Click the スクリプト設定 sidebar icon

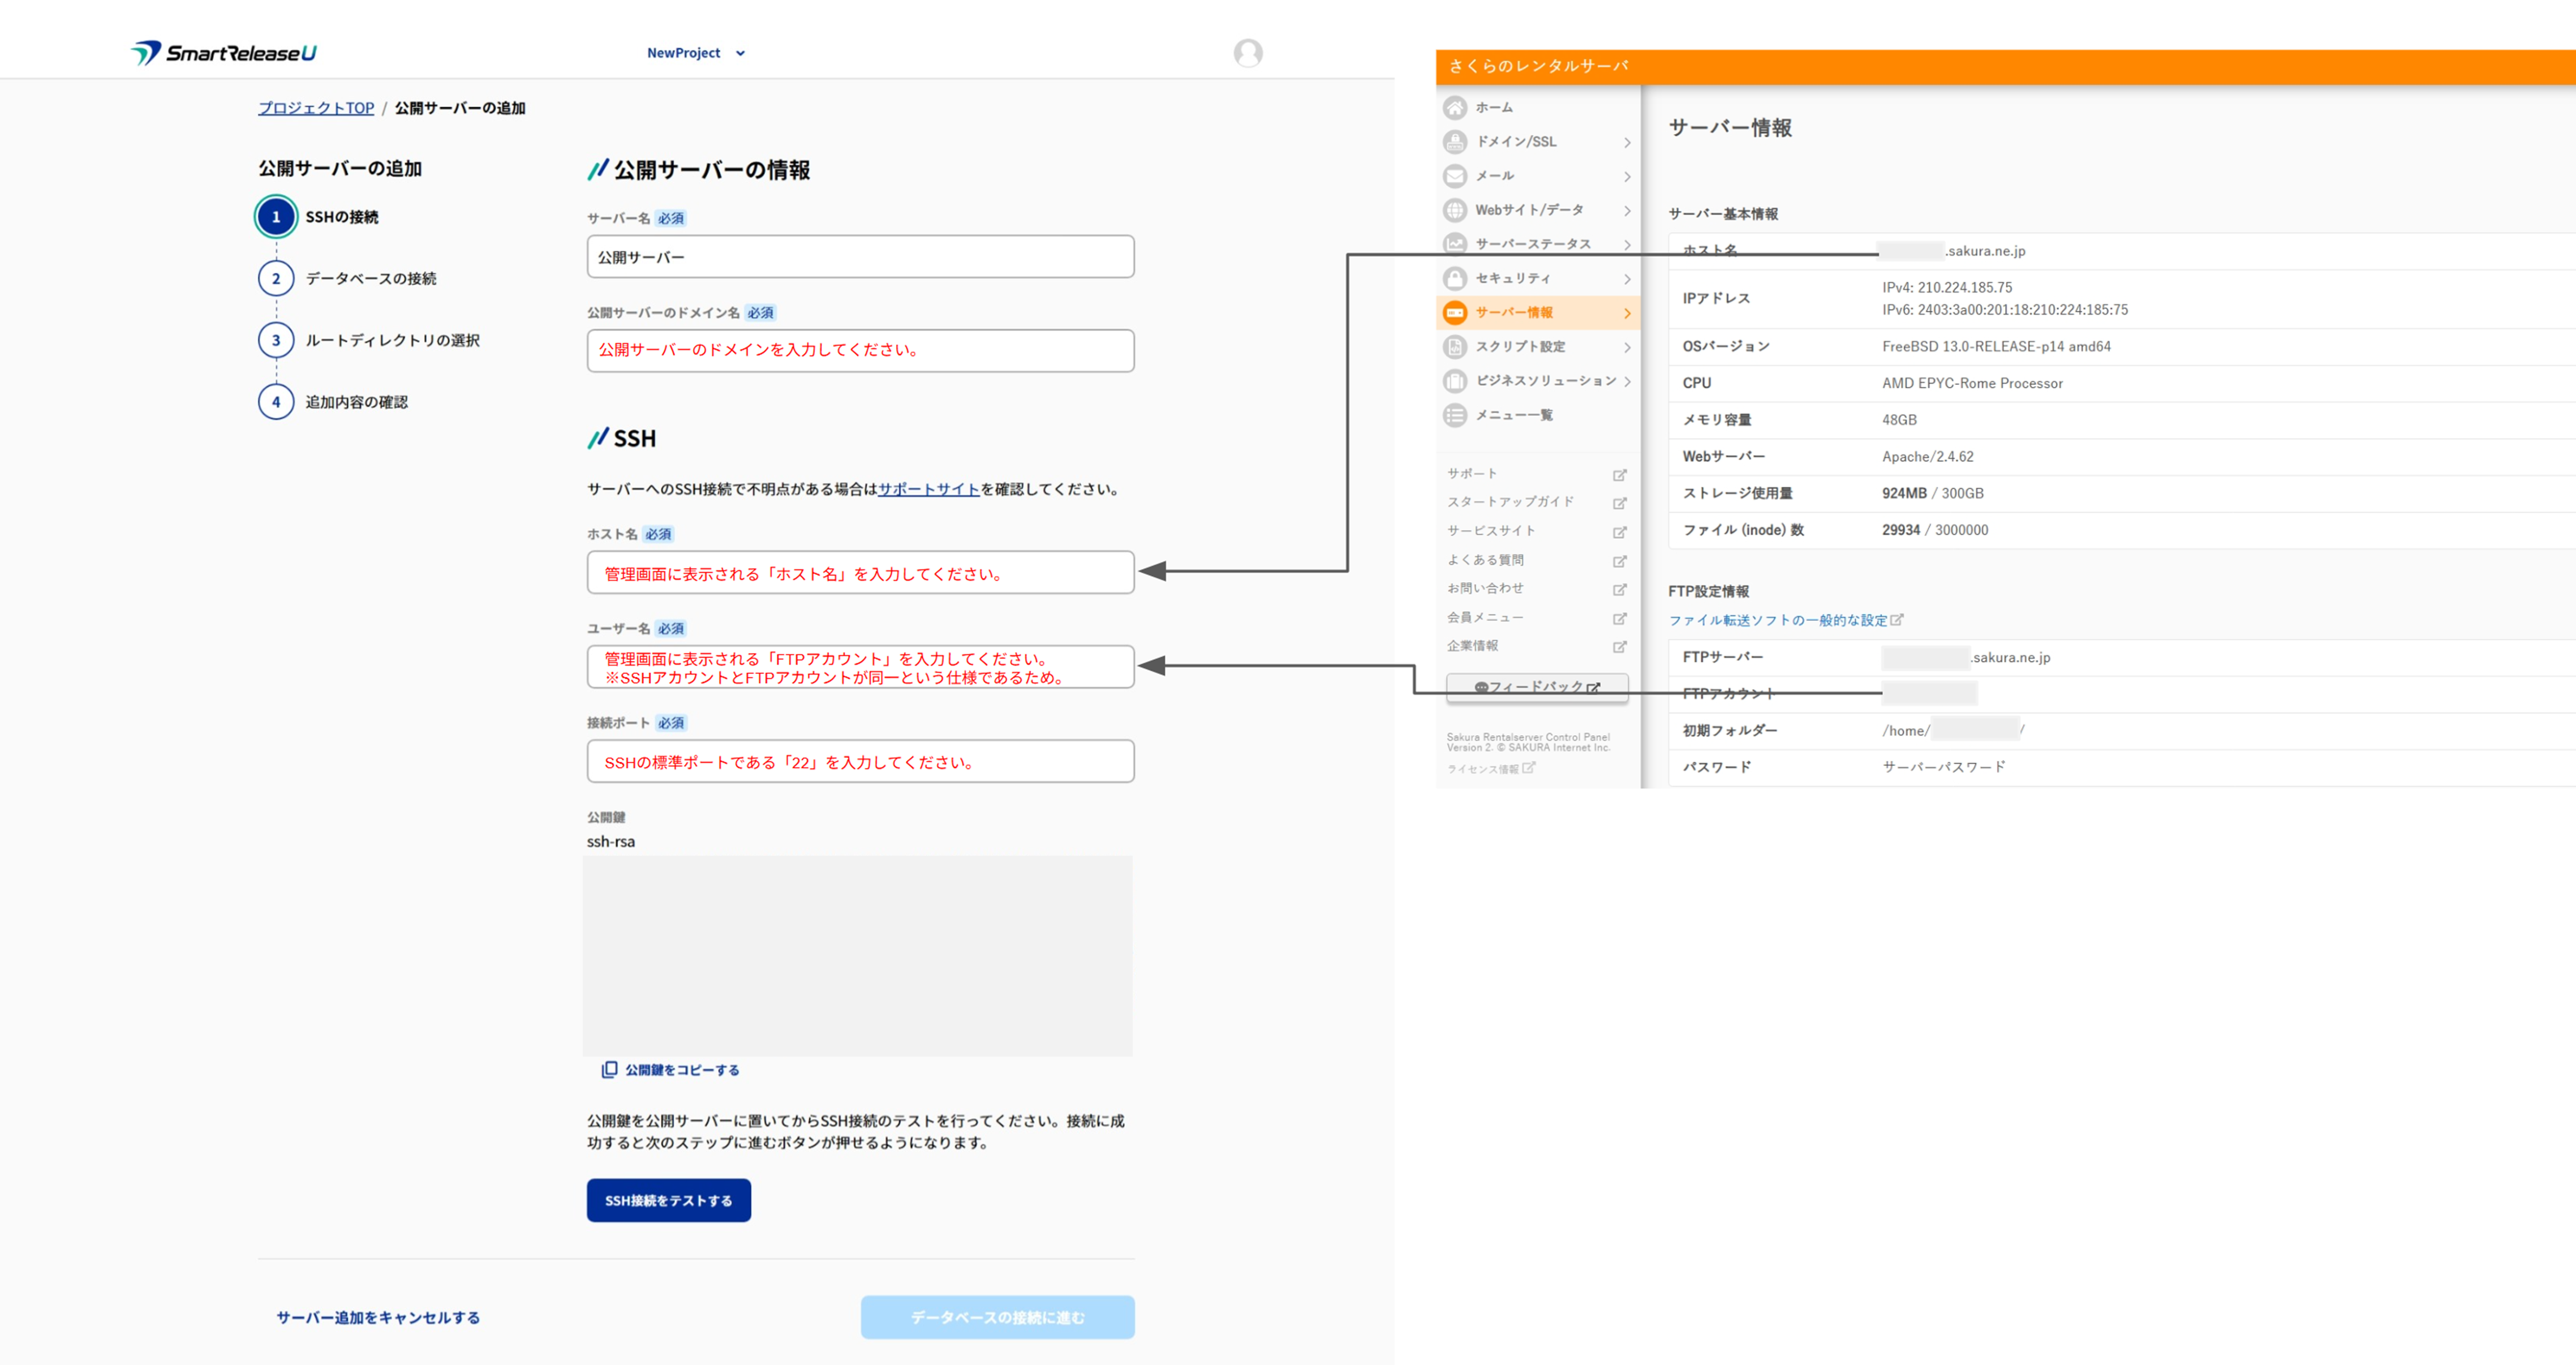pos(1455,347)
